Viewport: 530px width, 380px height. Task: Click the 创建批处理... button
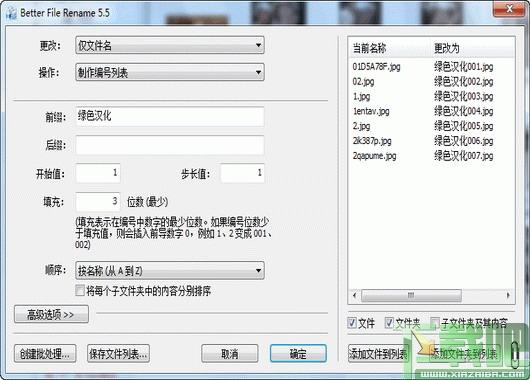(45, 354)
